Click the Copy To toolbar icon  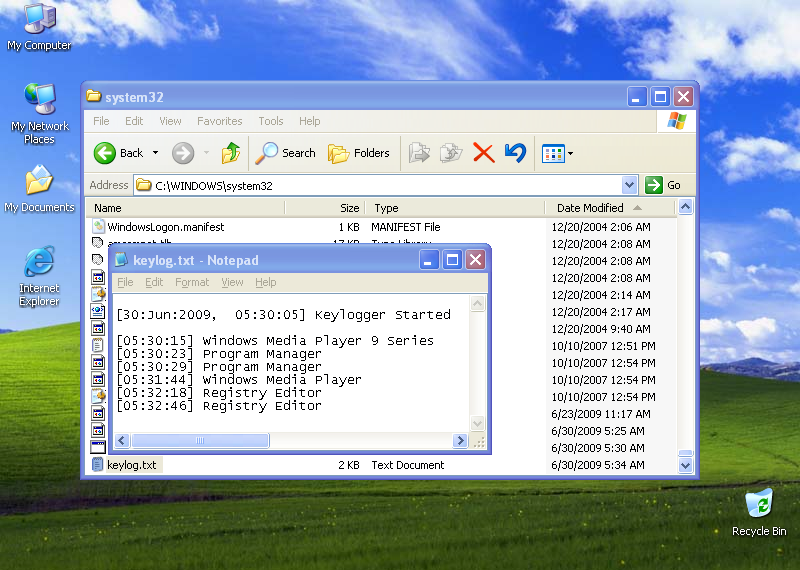click(x=451, y=153)
